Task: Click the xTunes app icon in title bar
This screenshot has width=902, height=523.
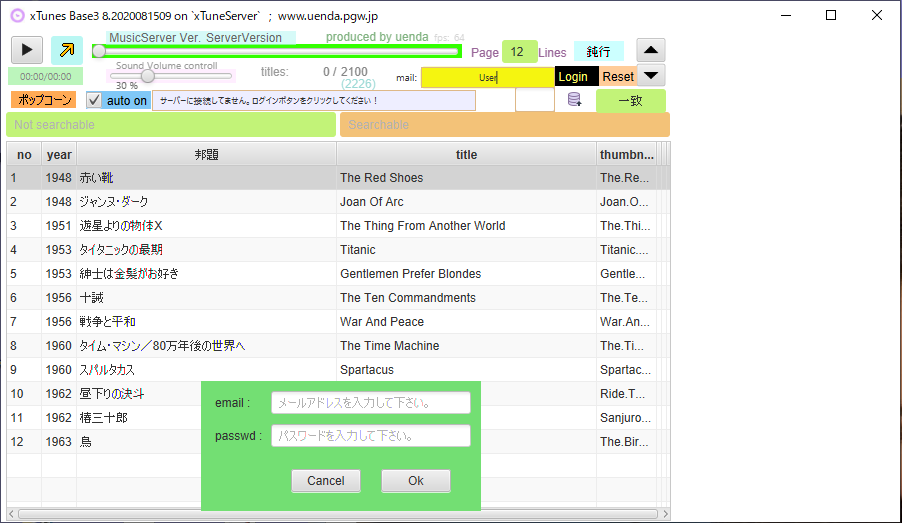Action: pos(17,16)
